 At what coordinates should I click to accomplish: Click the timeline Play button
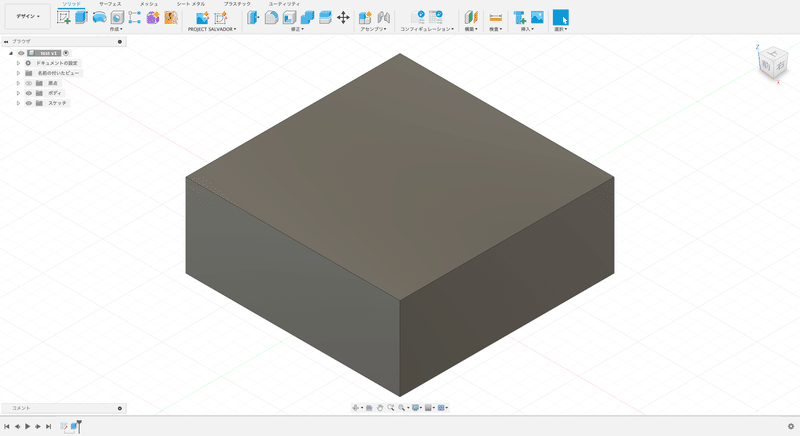28,426
